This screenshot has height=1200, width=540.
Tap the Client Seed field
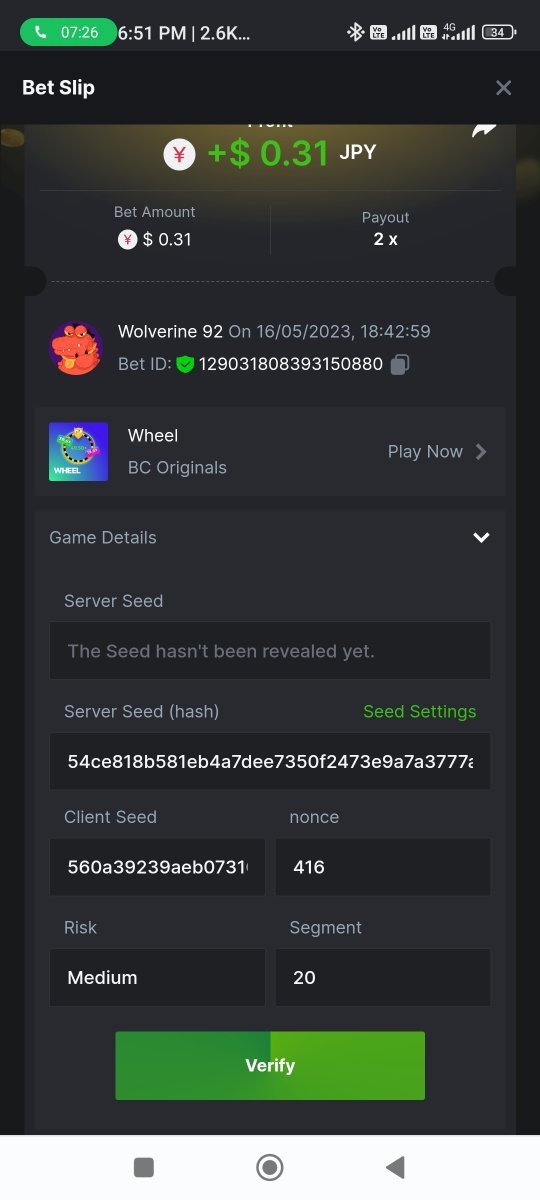point(157,867)
